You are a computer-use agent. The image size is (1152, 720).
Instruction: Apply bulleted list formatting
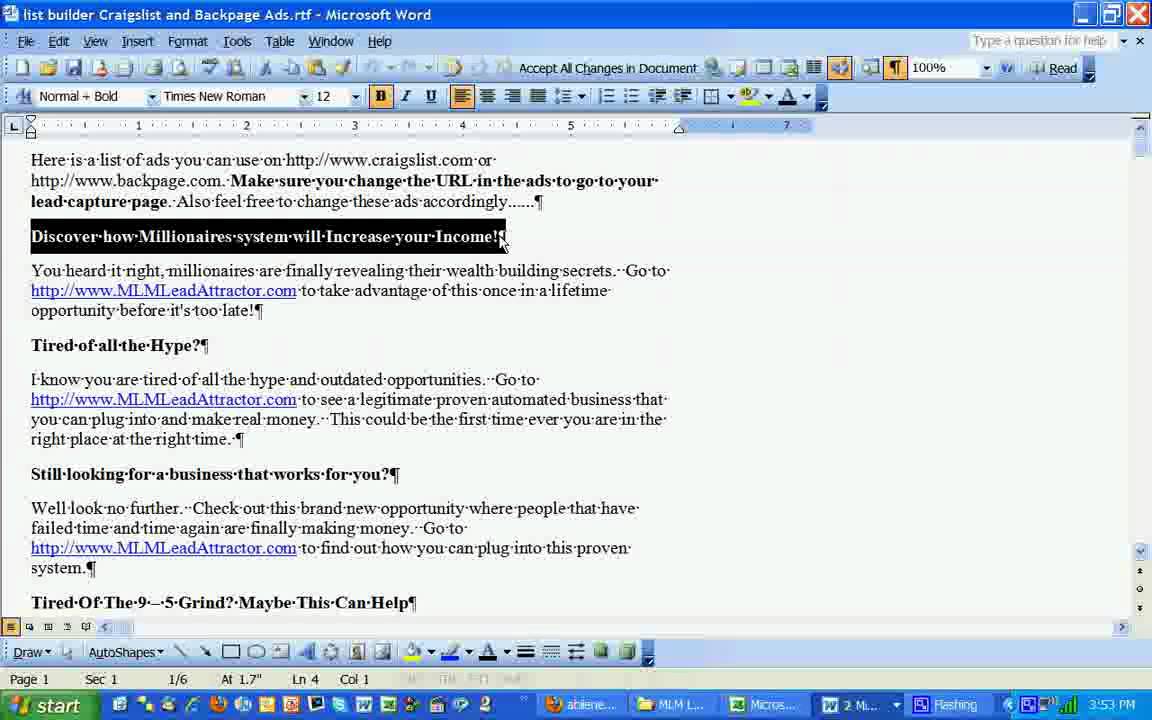(x=631, y=96)
